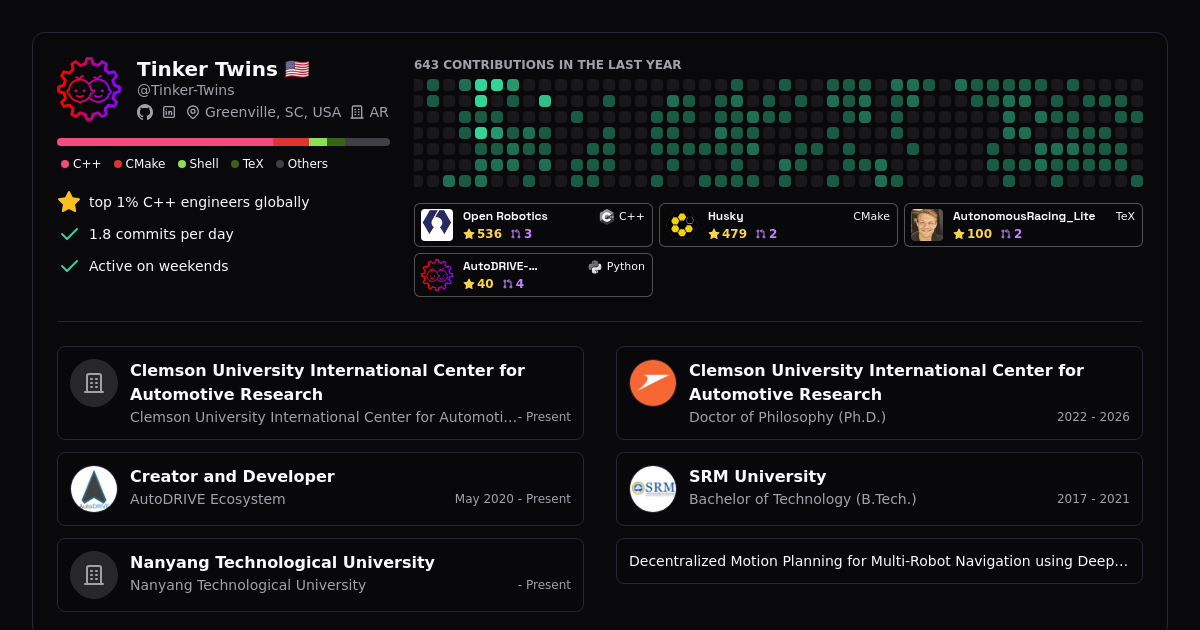
Task: Click TeX language label on AutonomousRacing_Lite
Action: [1125, 216]
